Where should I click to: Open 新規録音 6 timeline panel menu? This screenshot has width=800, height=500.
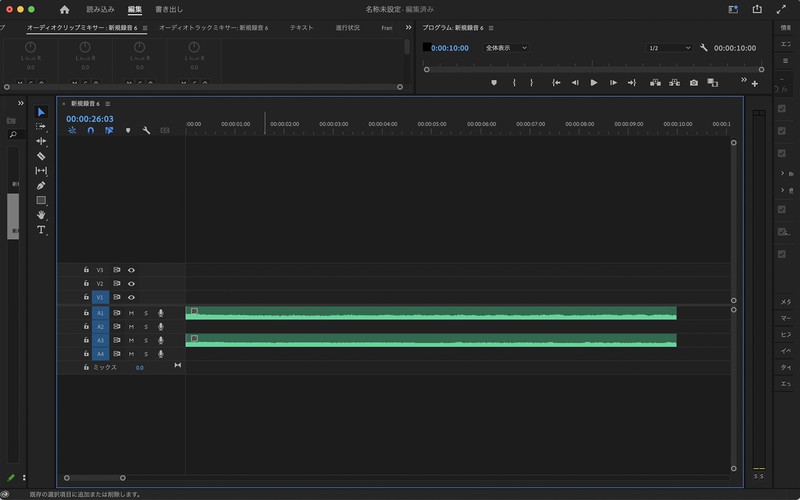[x=108, y=104]
